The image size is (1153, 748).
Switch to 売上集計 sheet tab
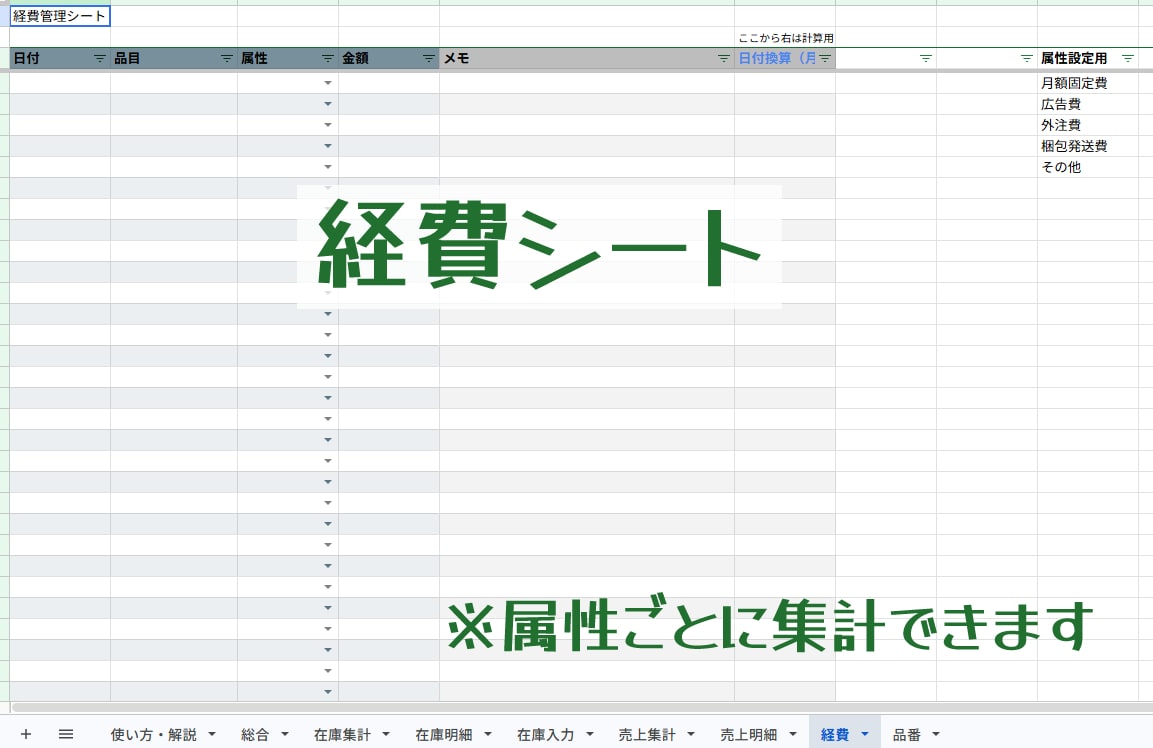tap(646, 735)
